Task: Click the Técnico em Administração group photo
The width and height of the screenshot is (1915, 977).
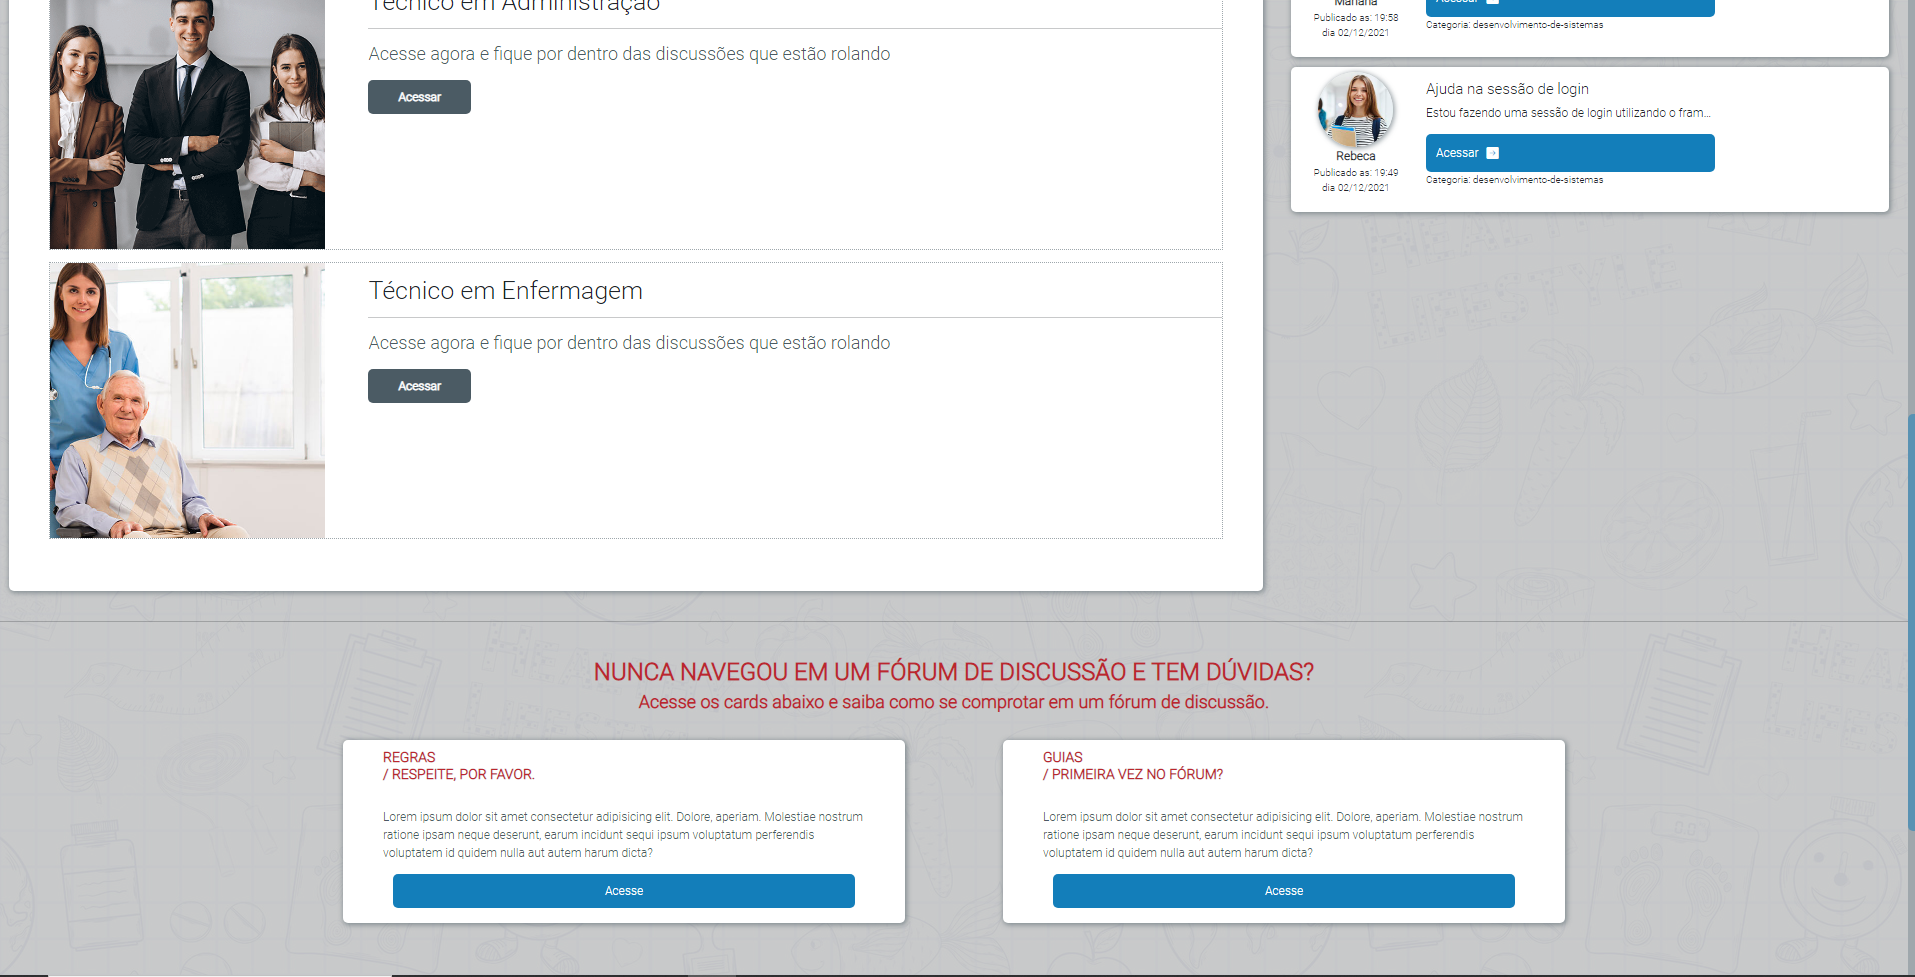Action: point(187,124)
